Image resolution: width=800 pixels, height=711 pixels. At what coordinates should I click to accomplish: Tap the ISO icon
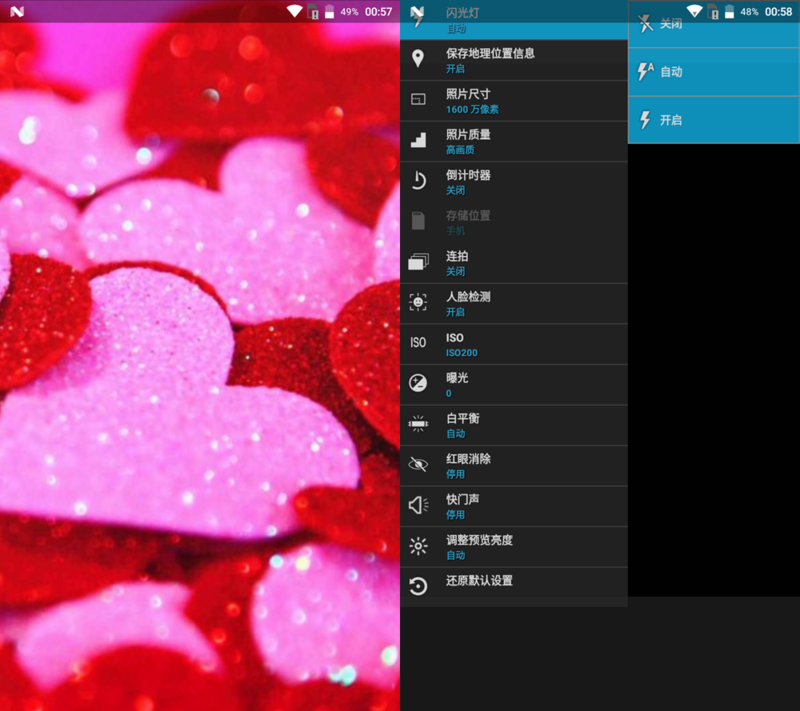pyautogui.click(x=418, y=342)
